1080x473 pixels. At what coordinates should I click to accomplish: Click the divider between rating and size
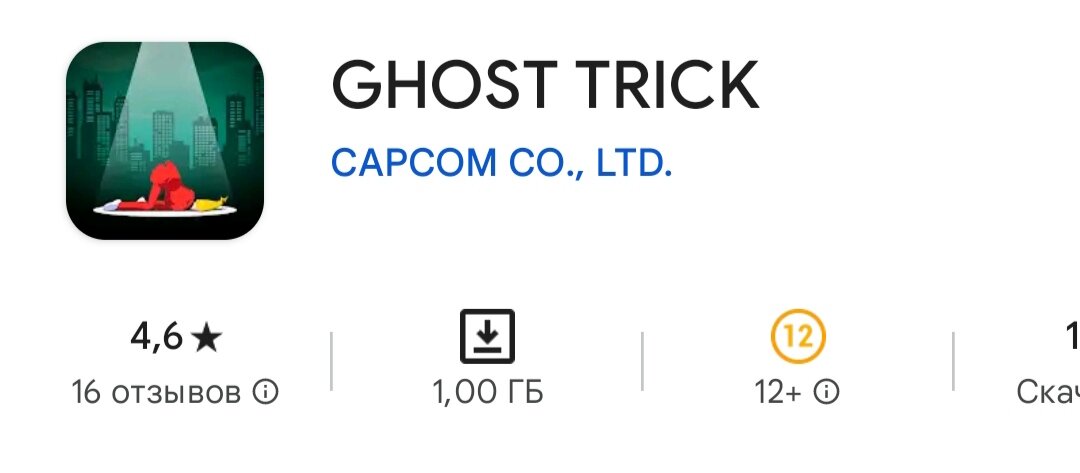click(x=331, y=361)
